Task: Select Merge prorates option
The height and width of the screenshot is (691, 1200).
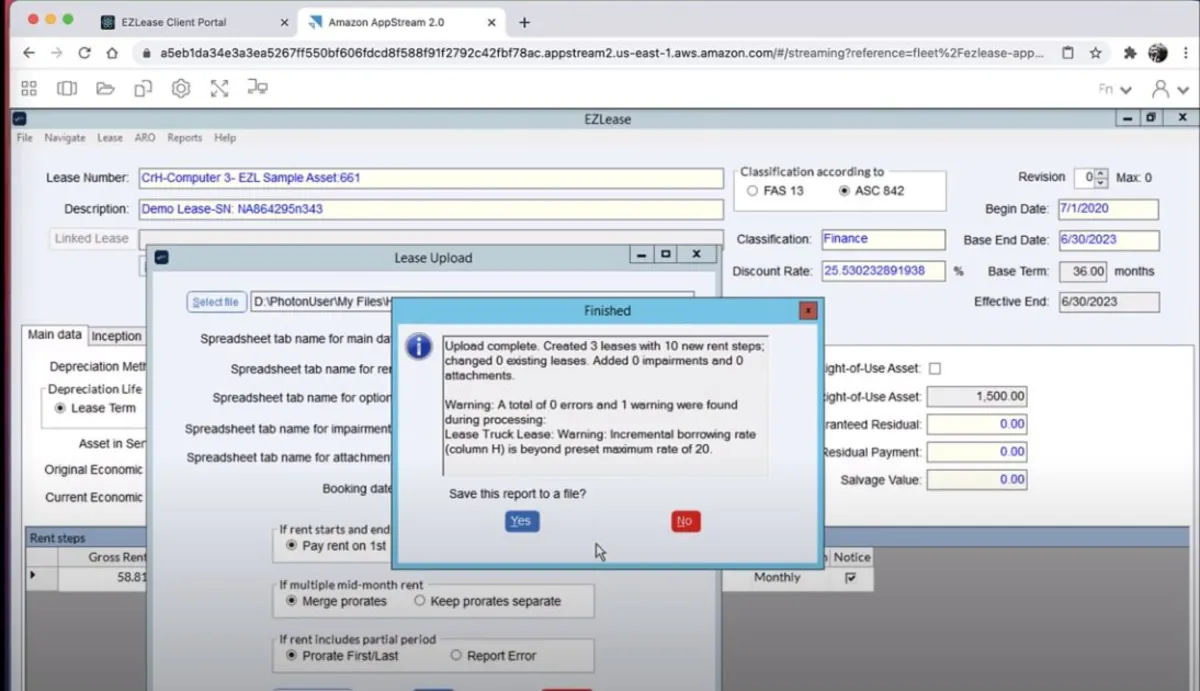Action: click(x=292, y=601)
